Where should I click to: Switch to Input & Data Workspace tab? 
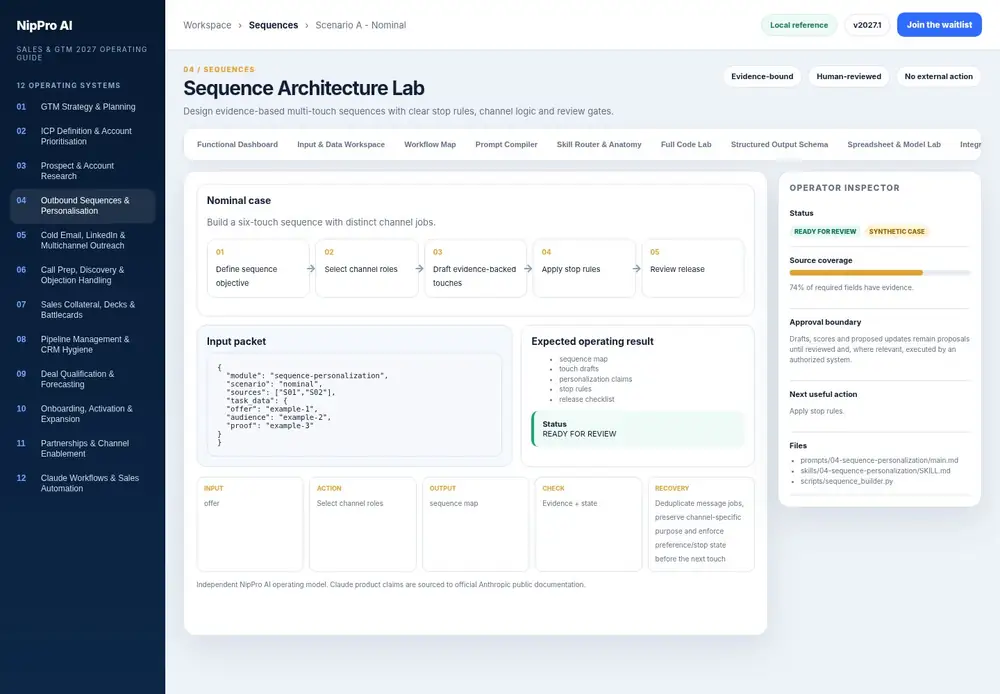coord(341,145)
